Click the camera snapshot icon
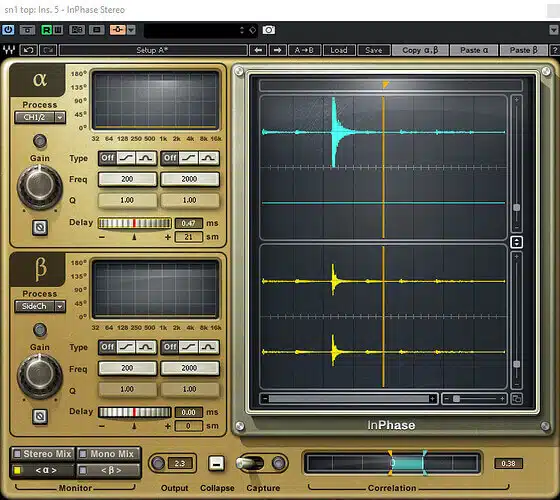560x500 pixels. [269, 30]
